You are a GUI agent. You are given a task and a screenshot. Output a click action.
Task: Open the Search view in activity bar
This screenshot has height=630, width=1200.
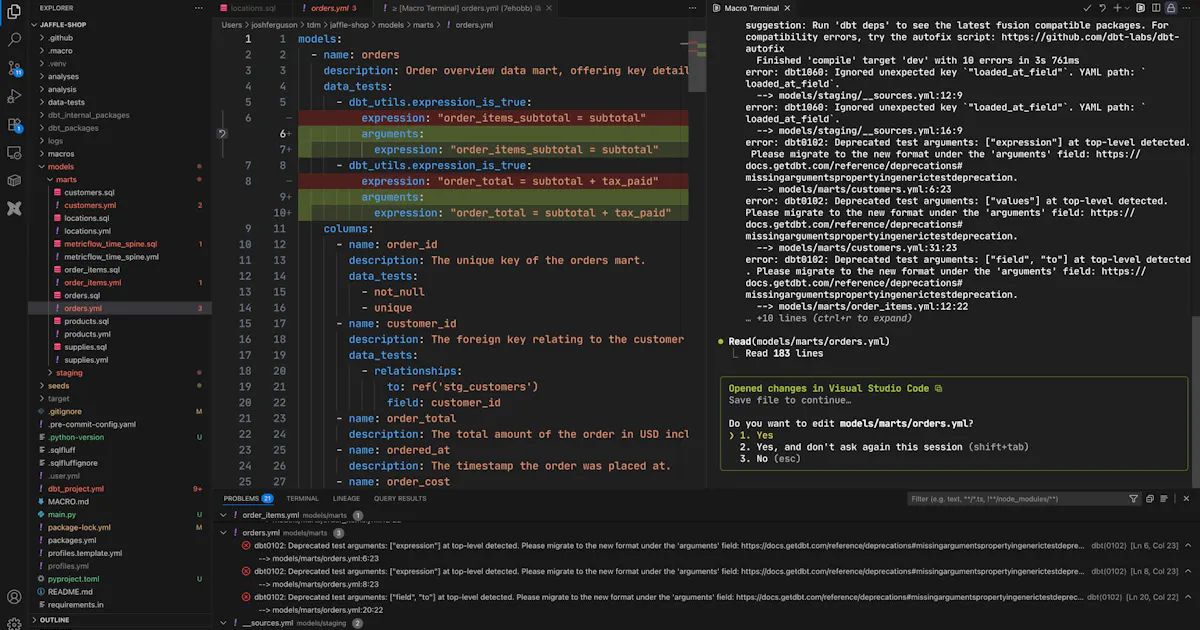[x=14, y=41]
